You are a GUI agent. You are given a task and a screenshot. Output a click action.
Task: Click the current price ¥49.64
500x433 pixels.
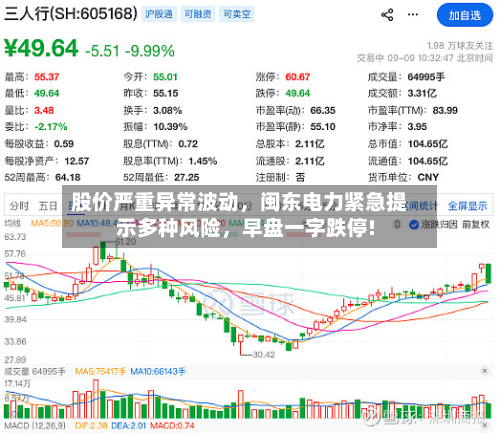pyautogui.click(x=41, y=48)
